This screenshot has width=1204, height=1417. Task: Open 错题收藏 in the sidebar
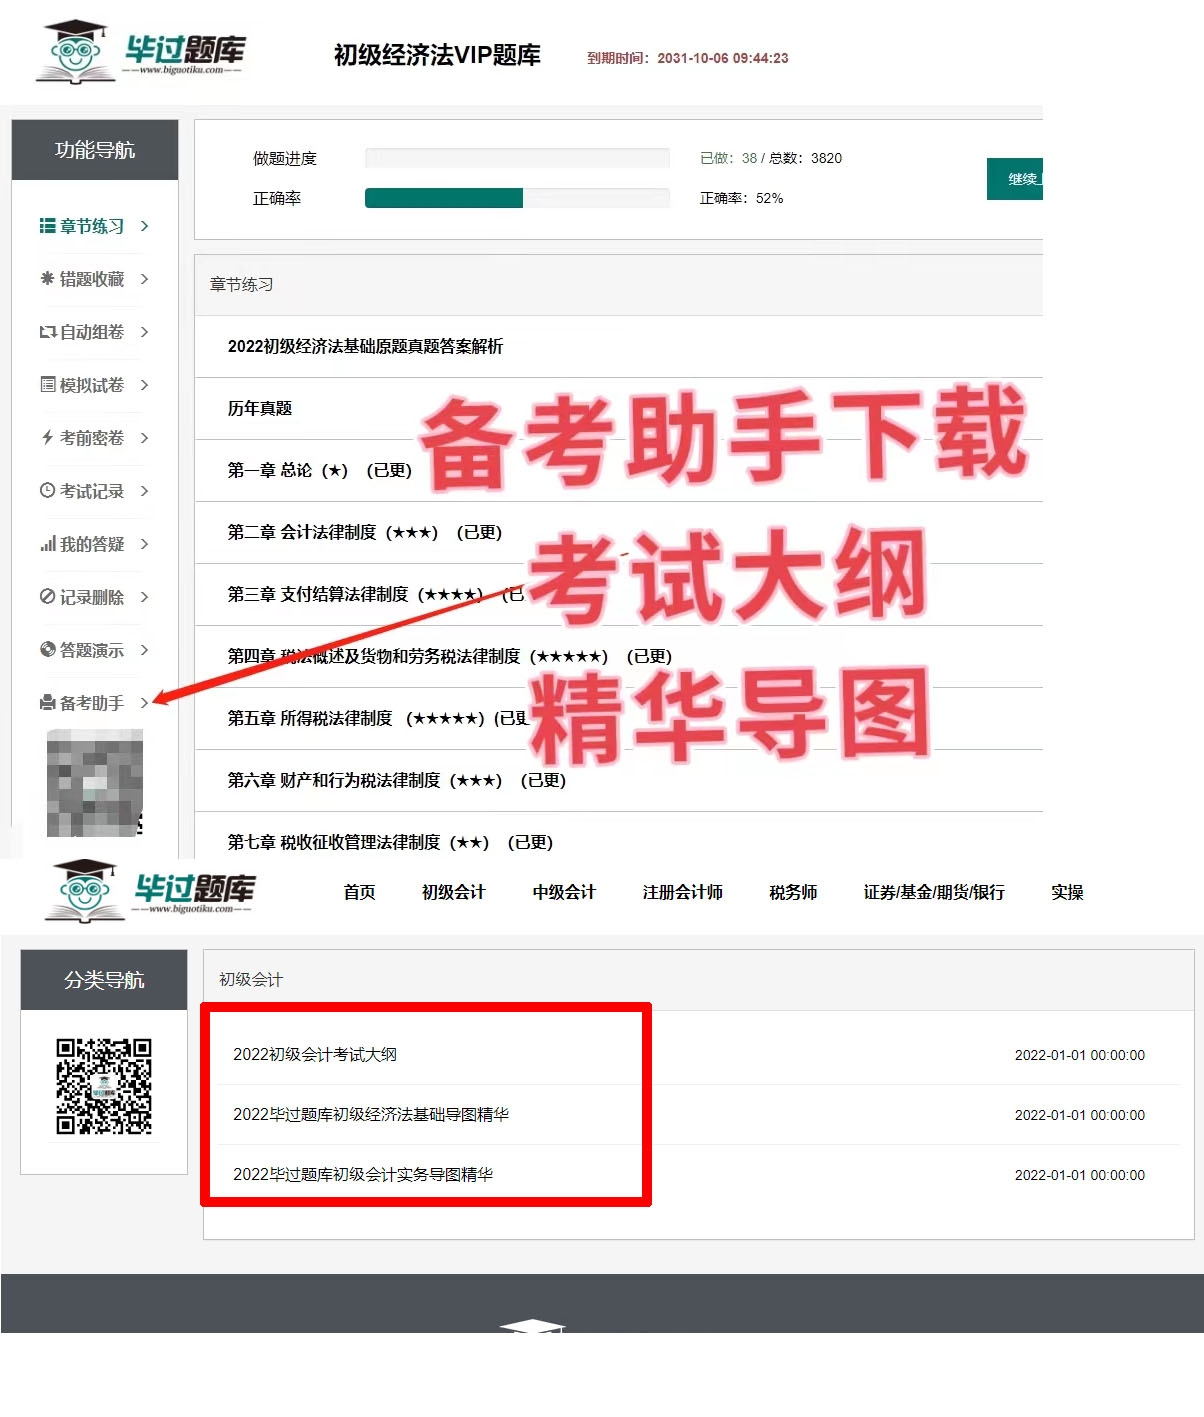tap(92, 279)
